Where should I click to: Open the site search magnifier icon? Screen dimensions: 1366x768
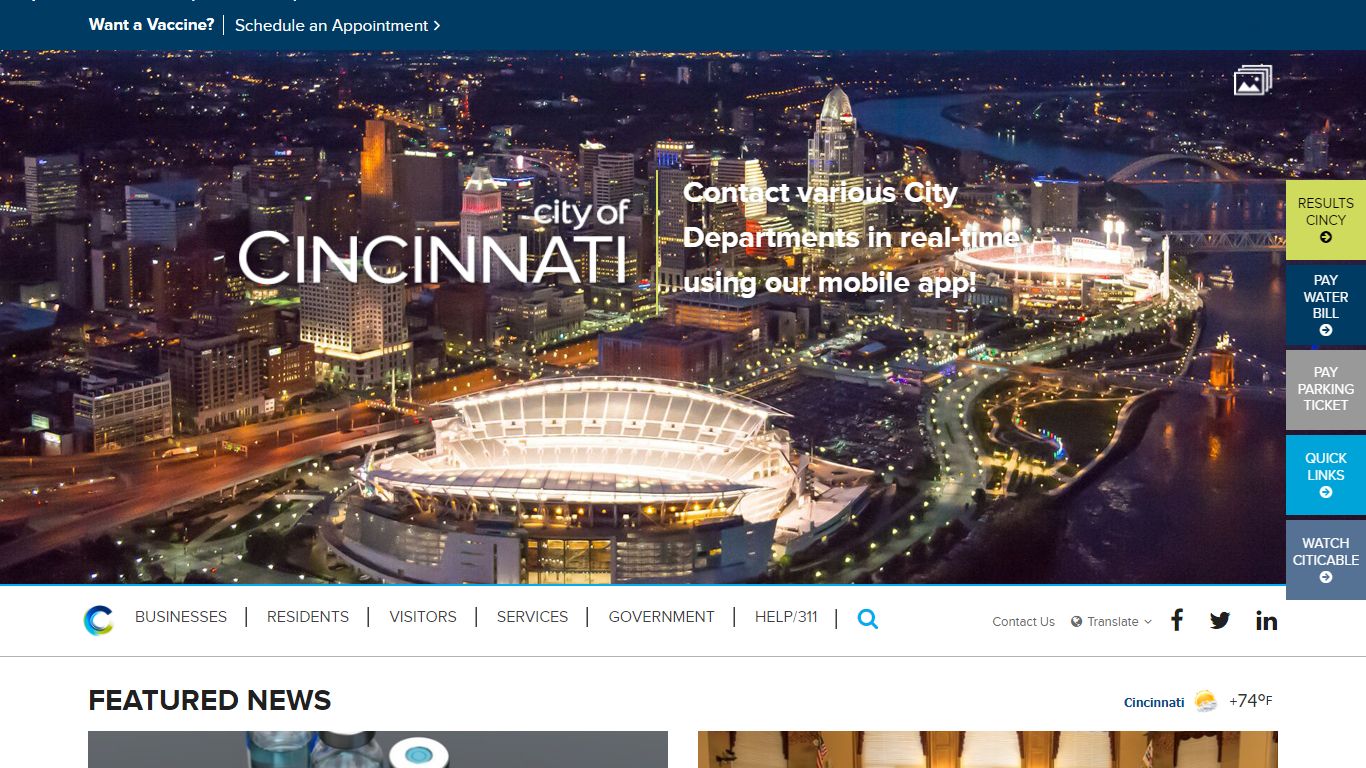click(868, 619)
